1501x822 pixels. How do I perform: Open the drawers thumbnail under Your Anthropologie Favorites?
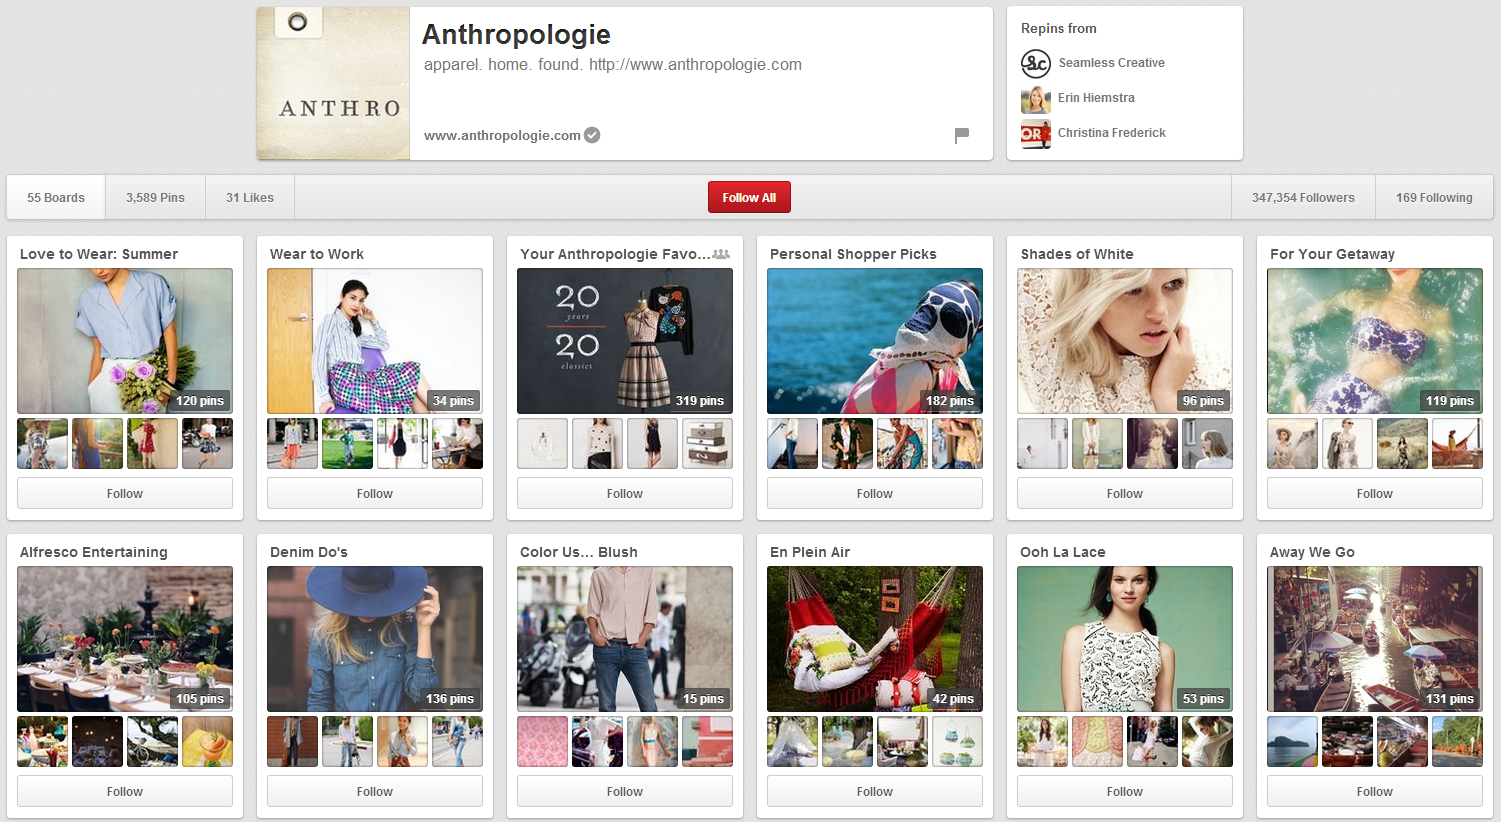click(707, 443)
